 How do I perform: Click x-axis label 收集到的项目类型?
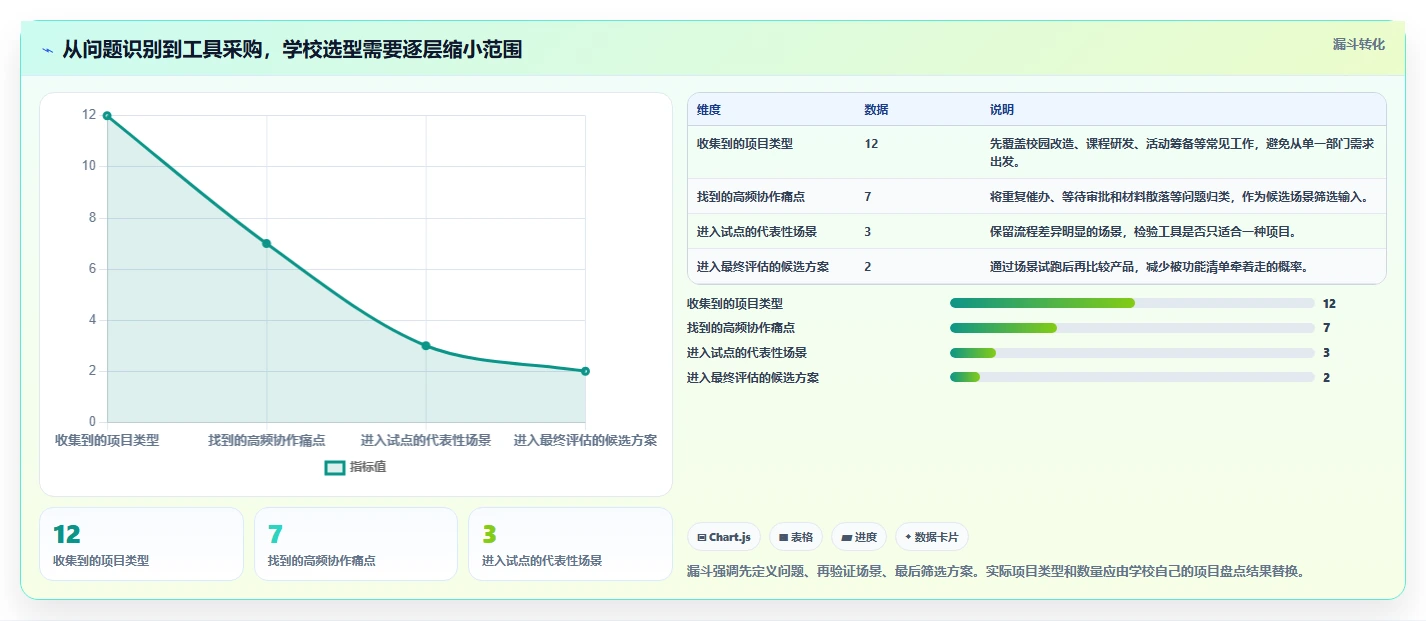click(107, 440)
